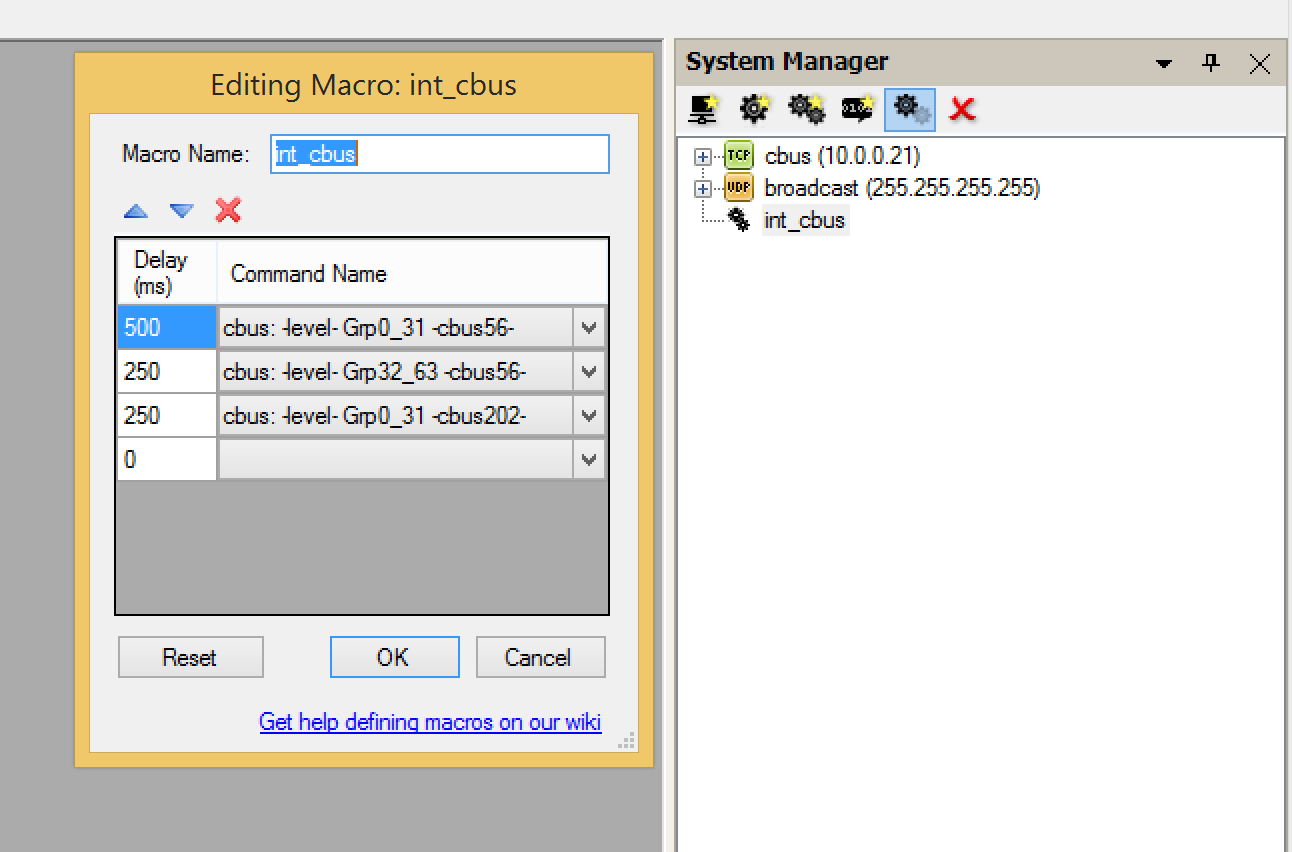Image resolution: width=1292 pixels, height=852 pixels.
Task: Add a new TCP connection in System Manager
Action: point(703,110)
